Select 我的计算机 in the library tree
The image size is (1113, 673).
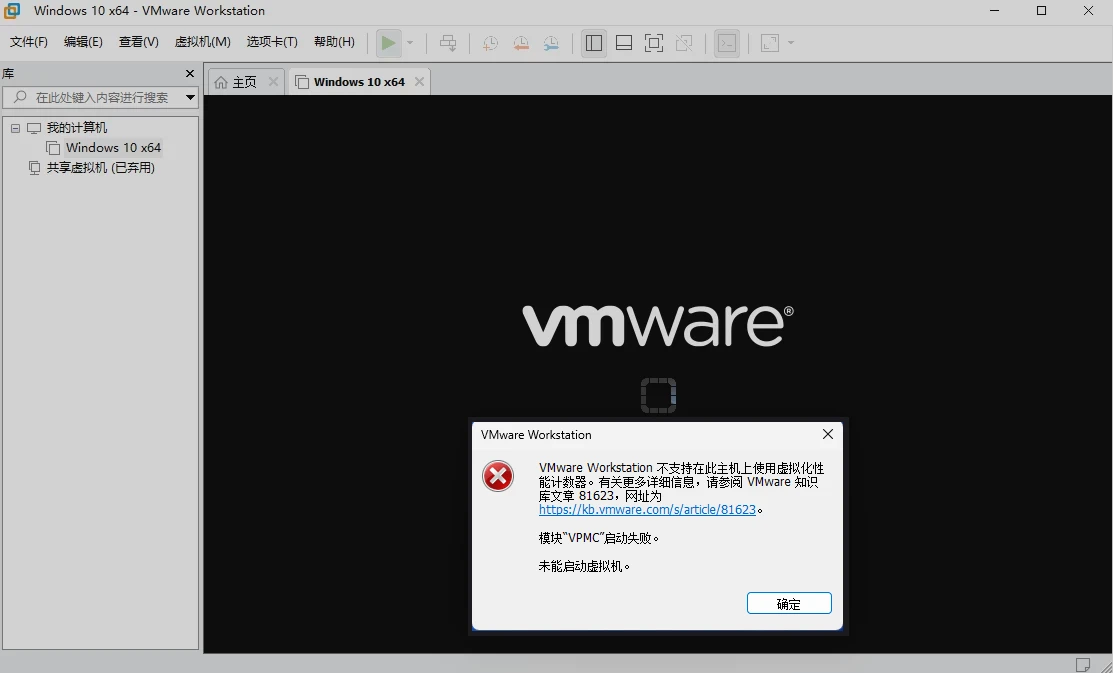77,128
